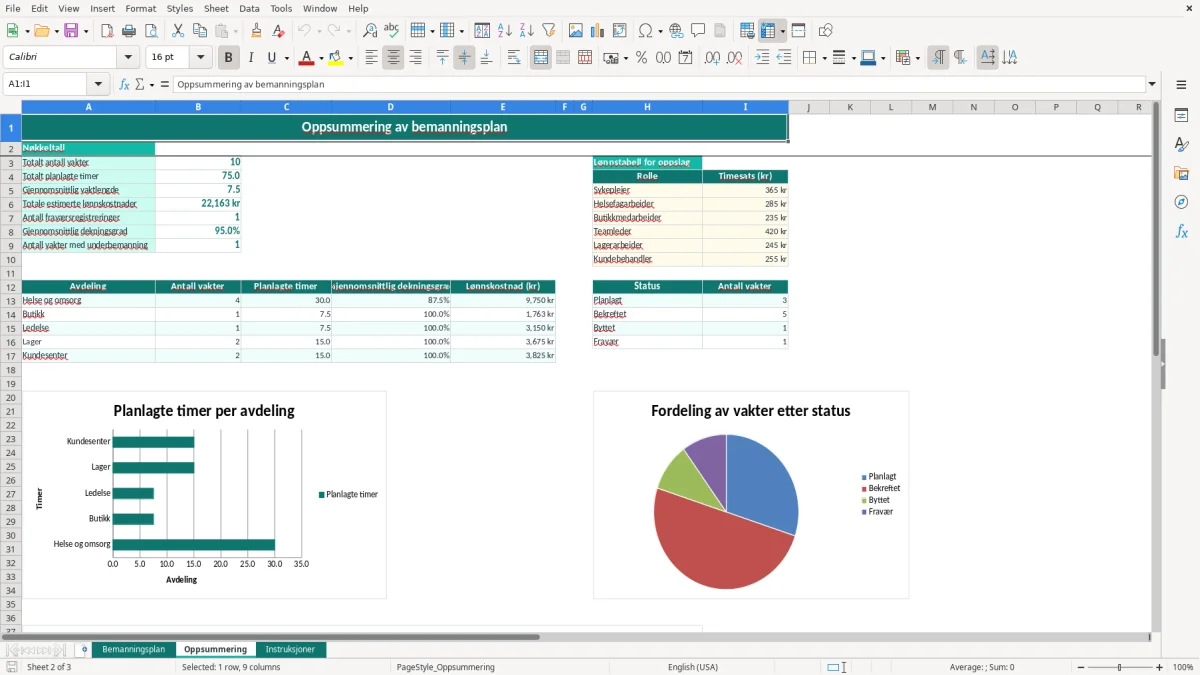Viewport: 1200px width, 675px height.
Task: Expand the Name Box dropdown
Action: pos(98,84)
